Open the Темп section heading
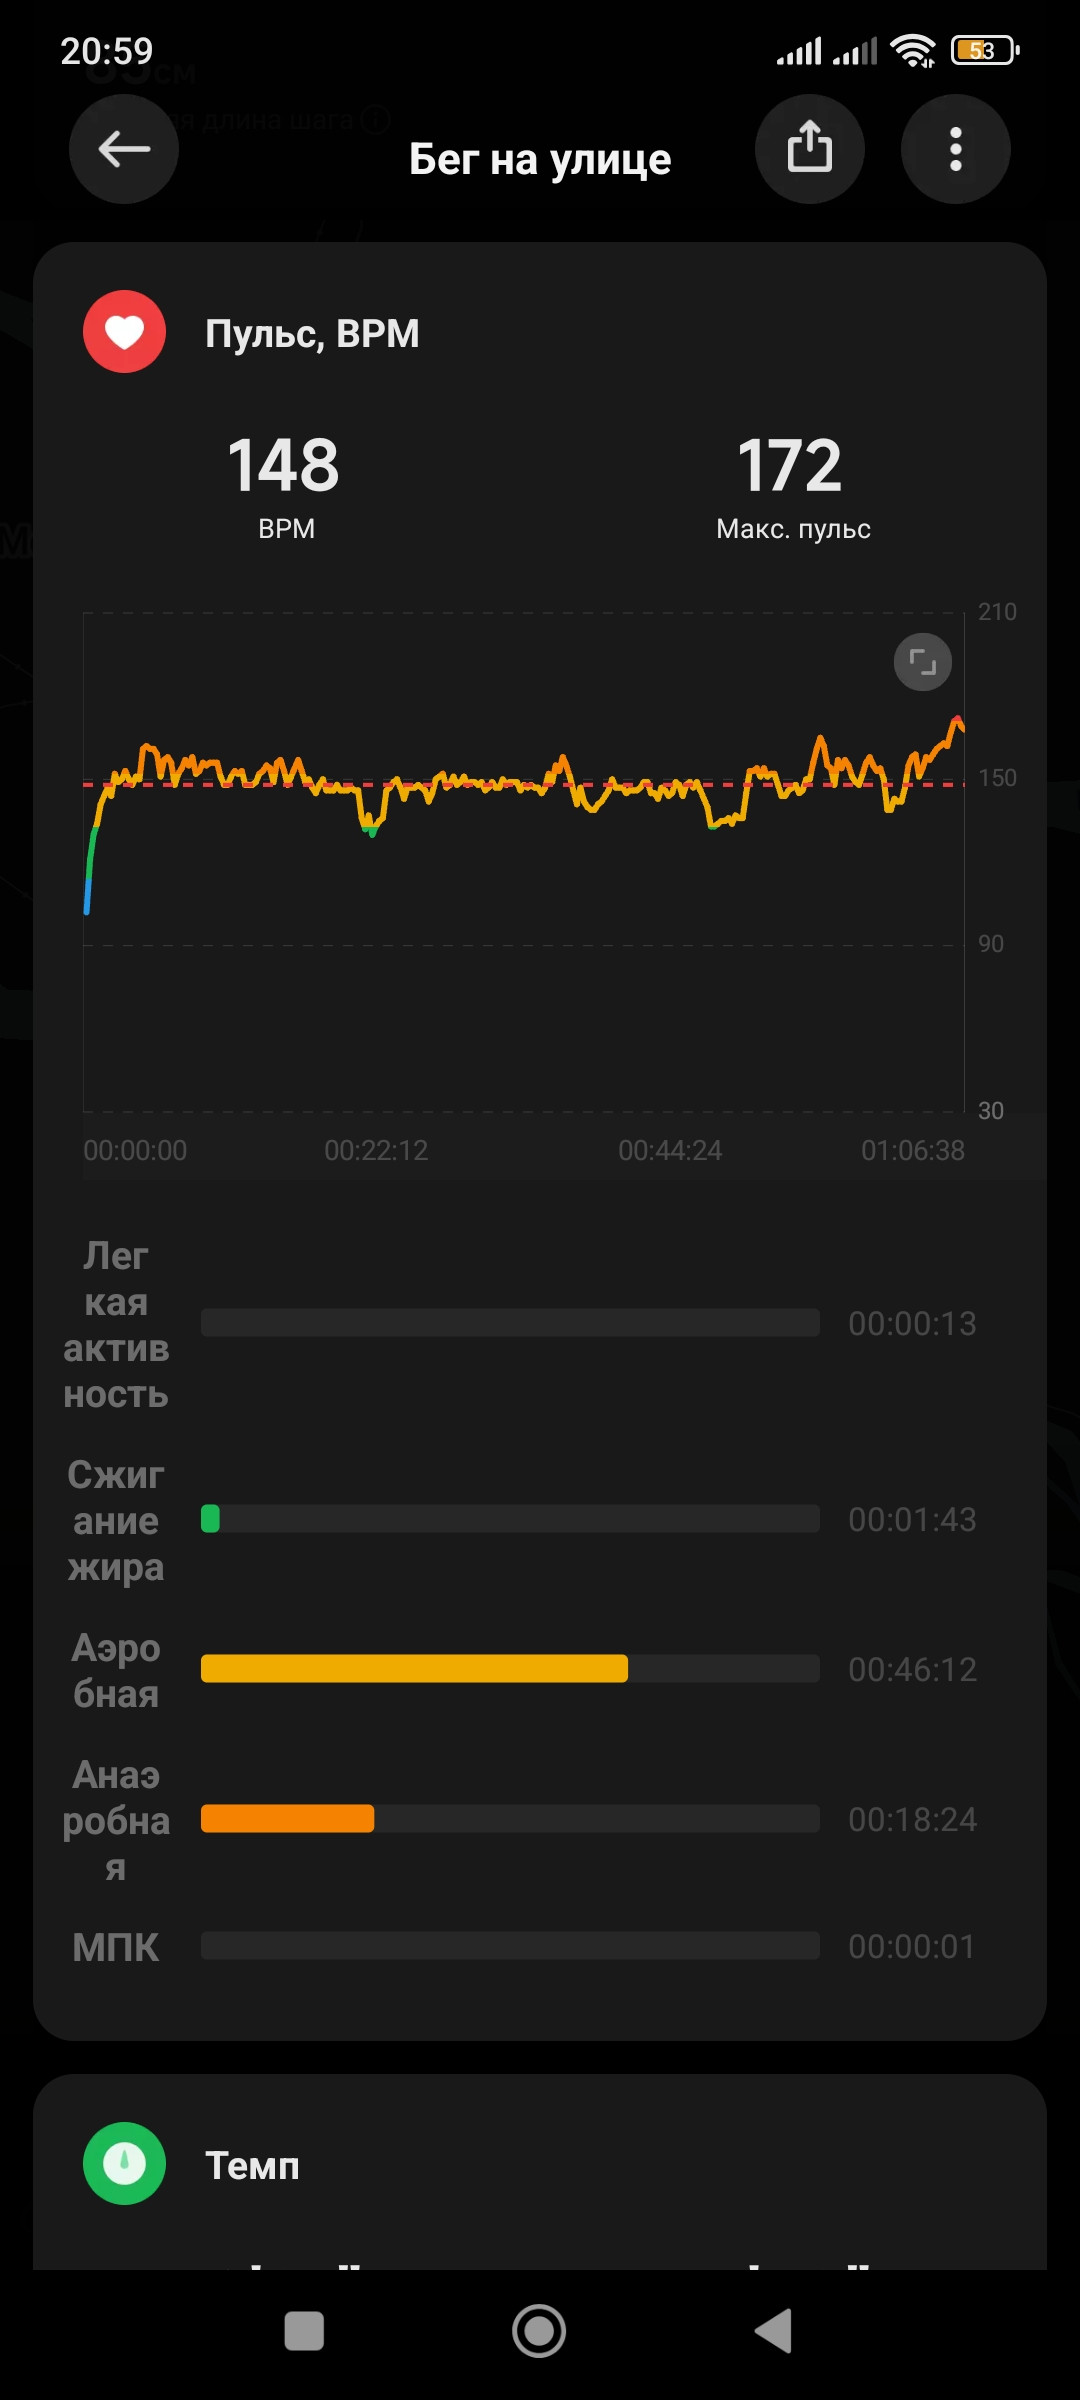 pyautogui.click(x=252, y=2166)
